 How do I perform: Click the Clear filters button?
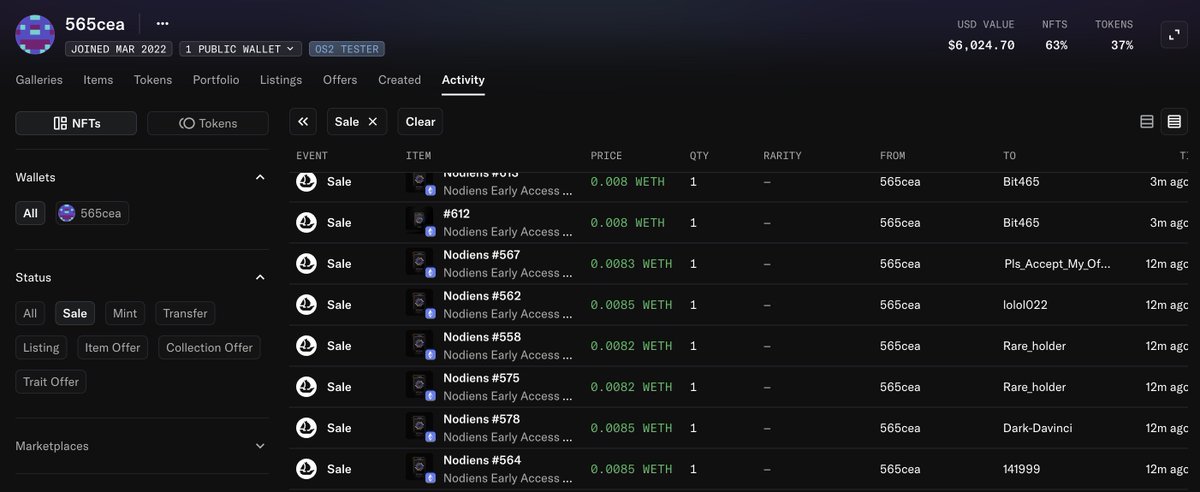pos(420,122)
